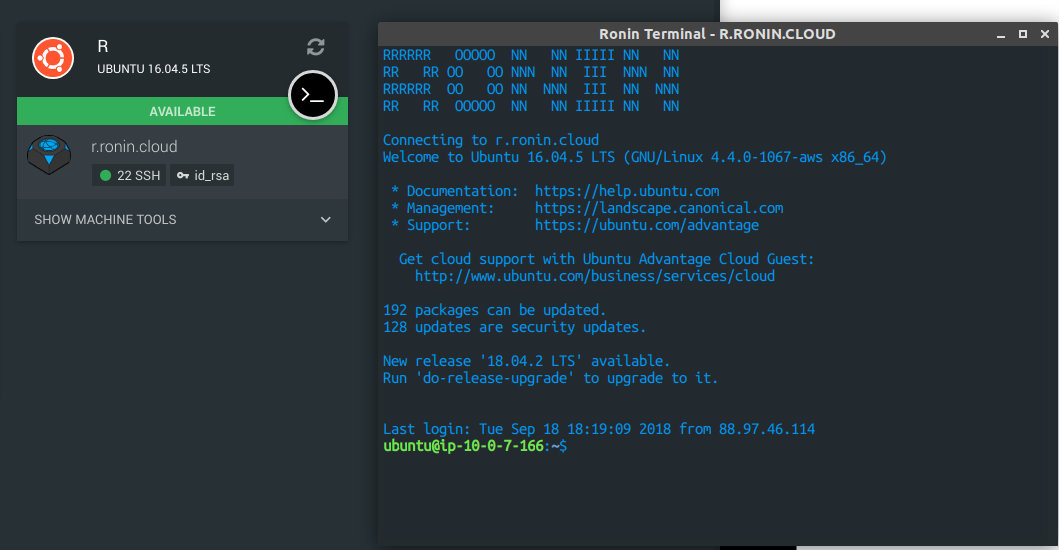Screen dimensions: 1059x550
Task: Close the Ronin Terminal window
Action: (x=1045, y=34)
